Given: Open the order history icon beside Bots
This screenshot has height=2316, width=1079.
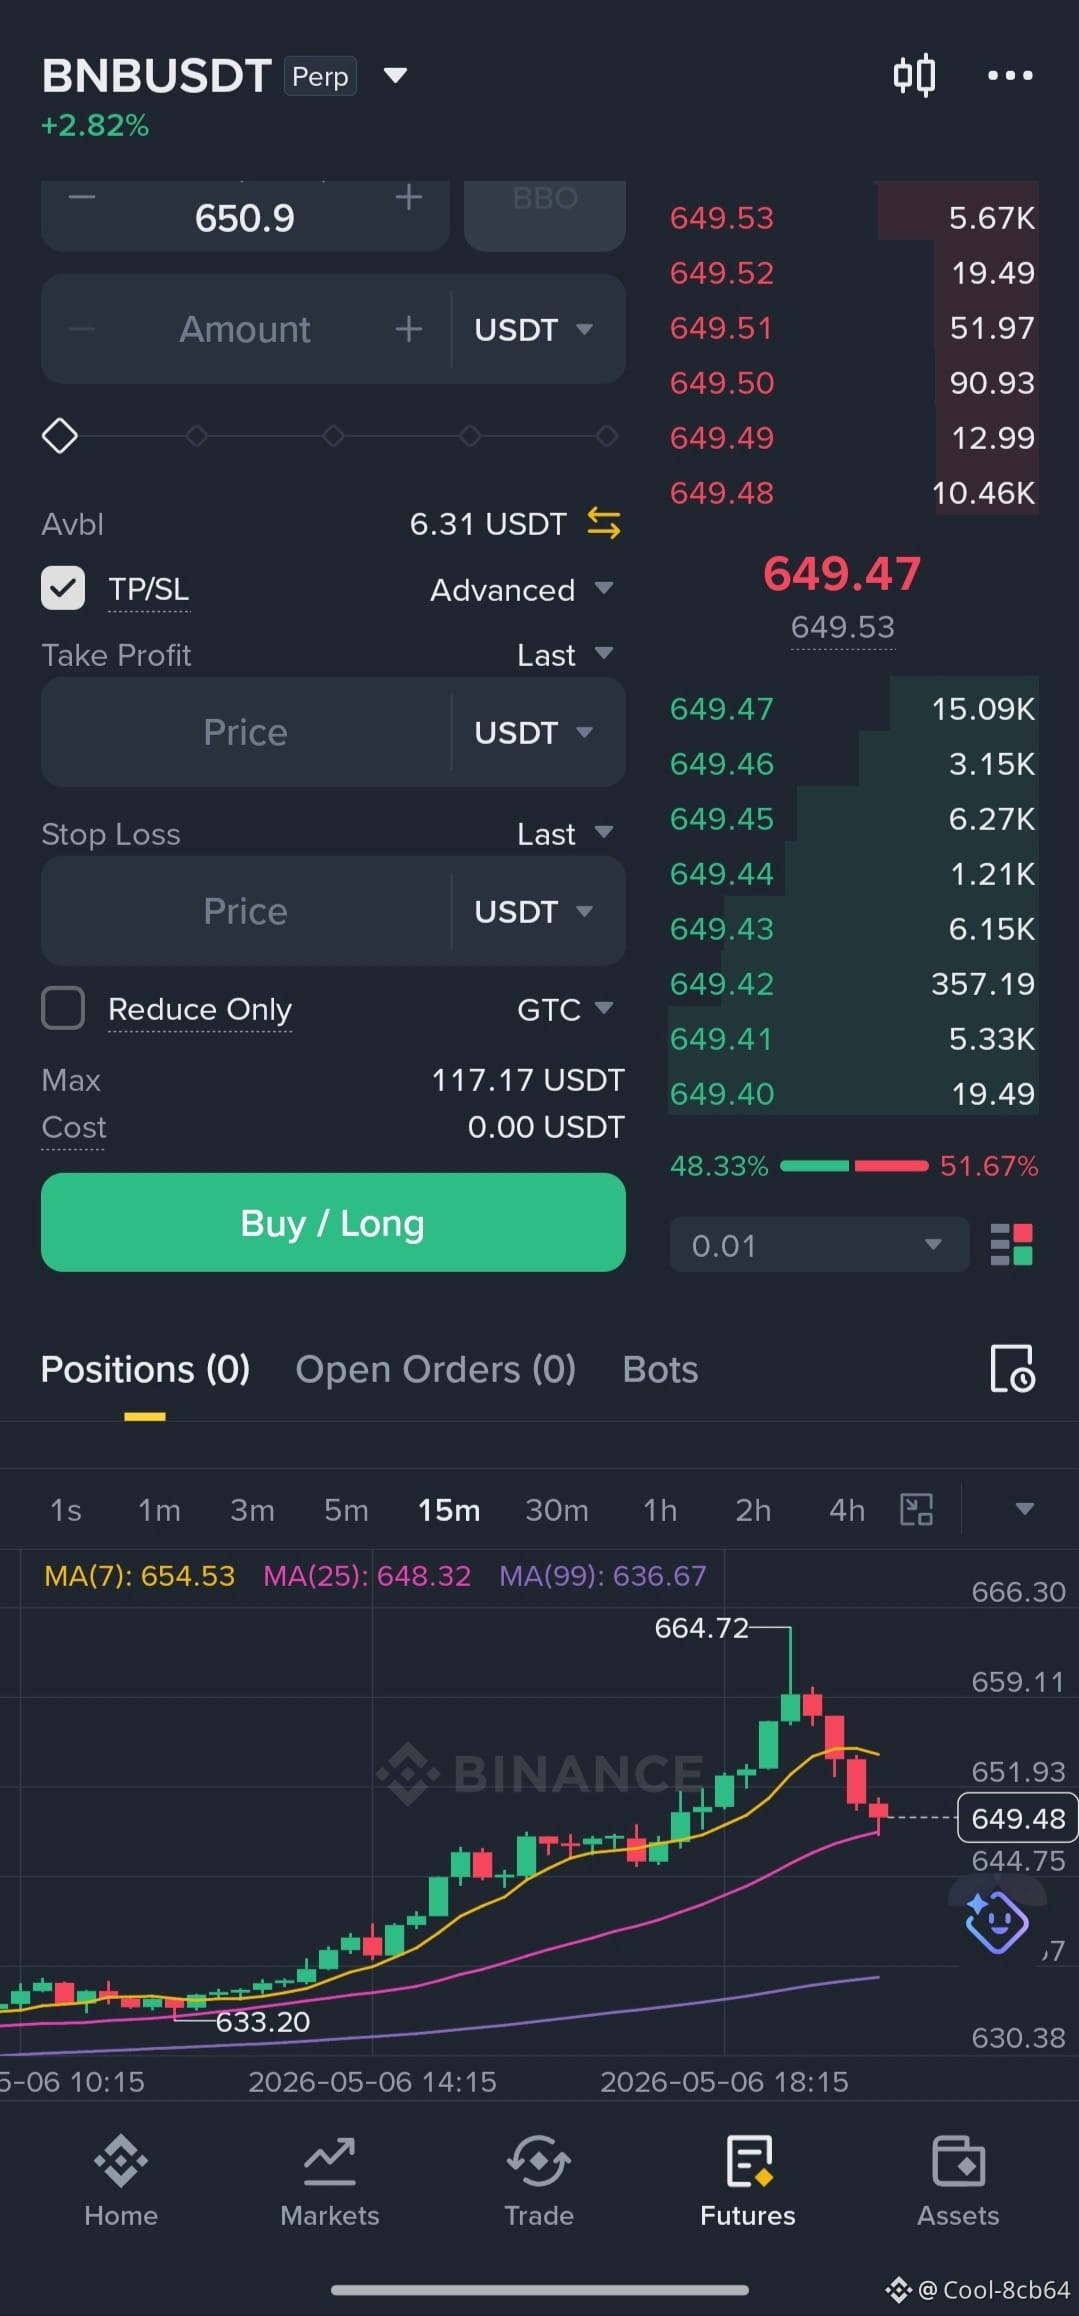Looking at the screenshot, I should click(x=1012, y=1369).
